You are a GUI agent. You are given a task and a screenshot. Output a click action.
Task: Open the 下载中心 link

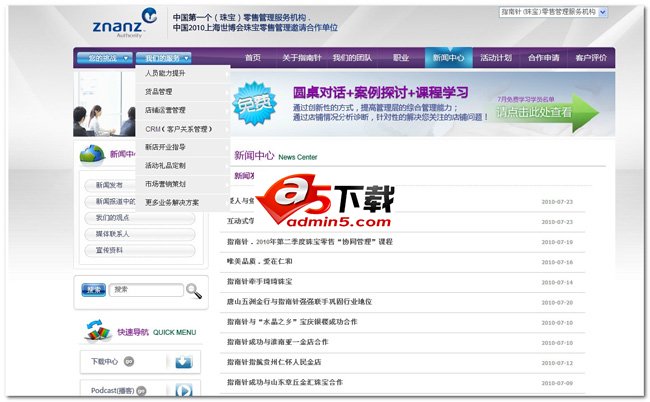[104, 361]
